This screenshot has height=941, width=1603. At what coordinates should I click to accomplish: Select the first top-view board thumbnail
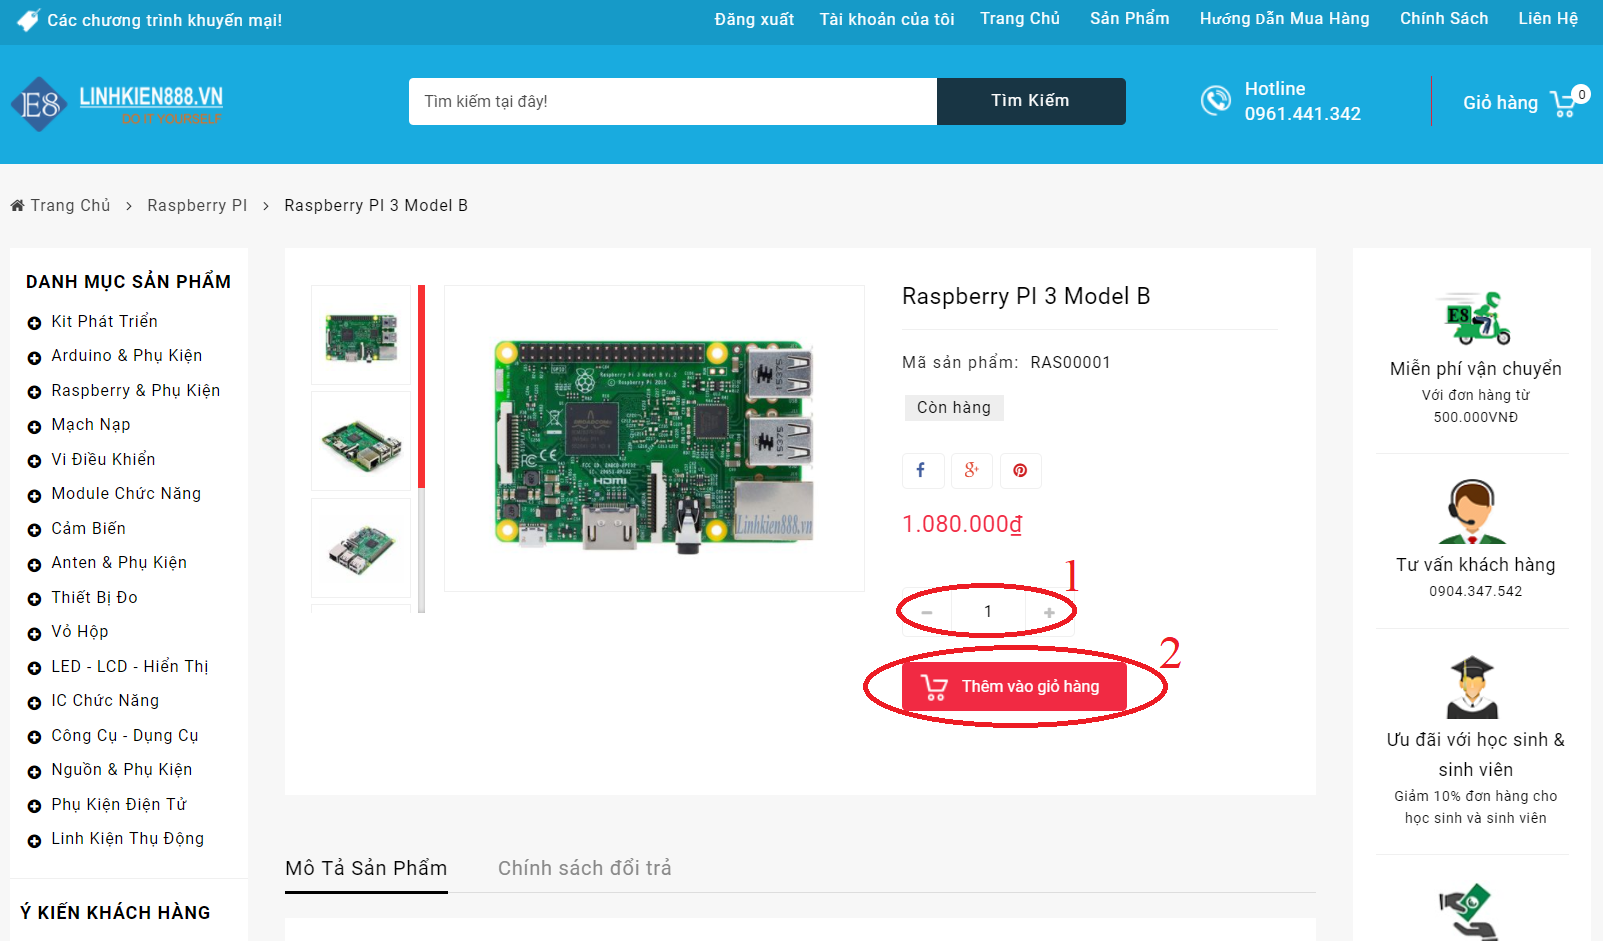tap(361, 335)
